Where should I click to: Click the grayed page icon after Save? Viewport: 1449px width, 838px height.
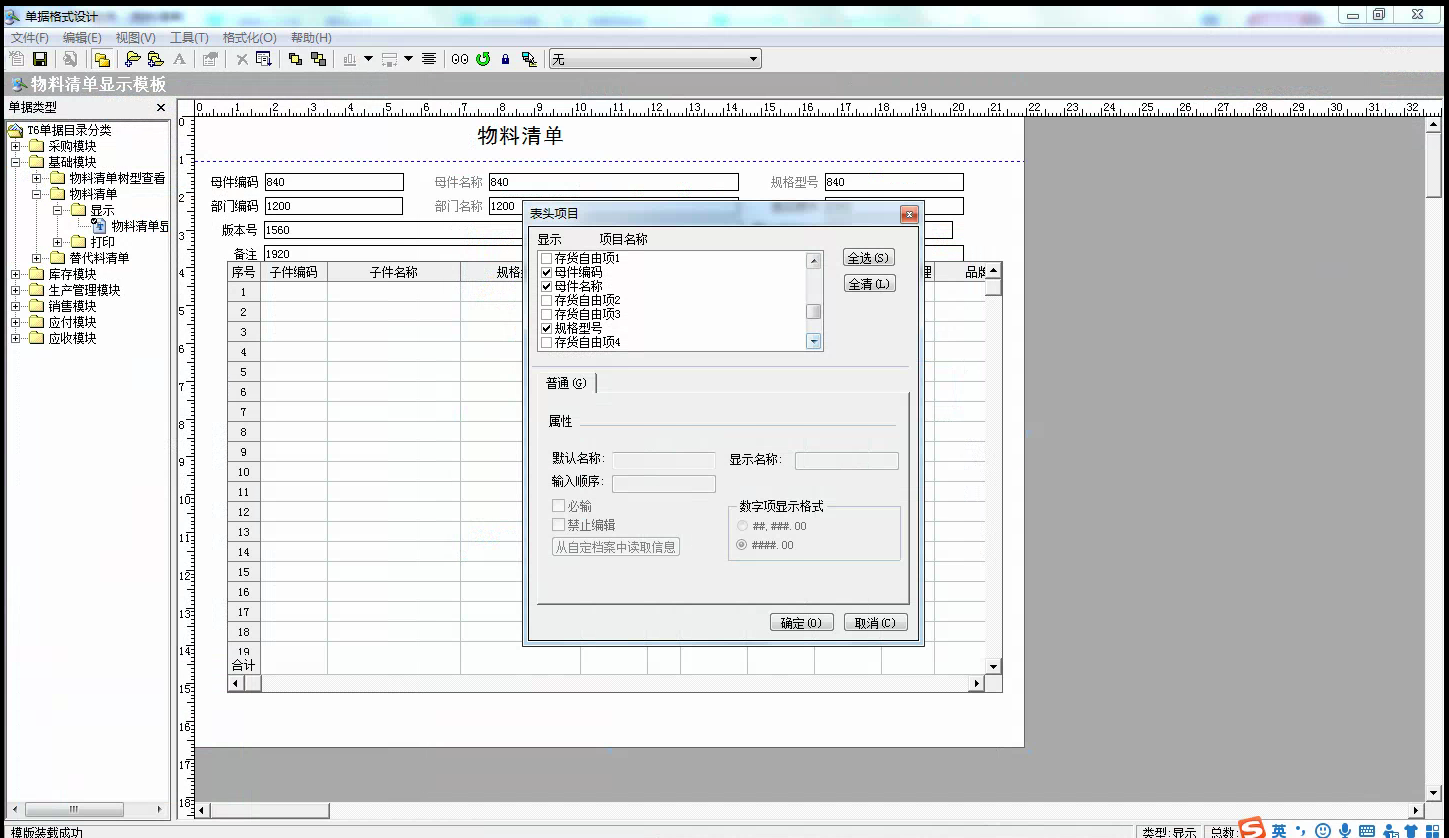(x=70, y=59)
